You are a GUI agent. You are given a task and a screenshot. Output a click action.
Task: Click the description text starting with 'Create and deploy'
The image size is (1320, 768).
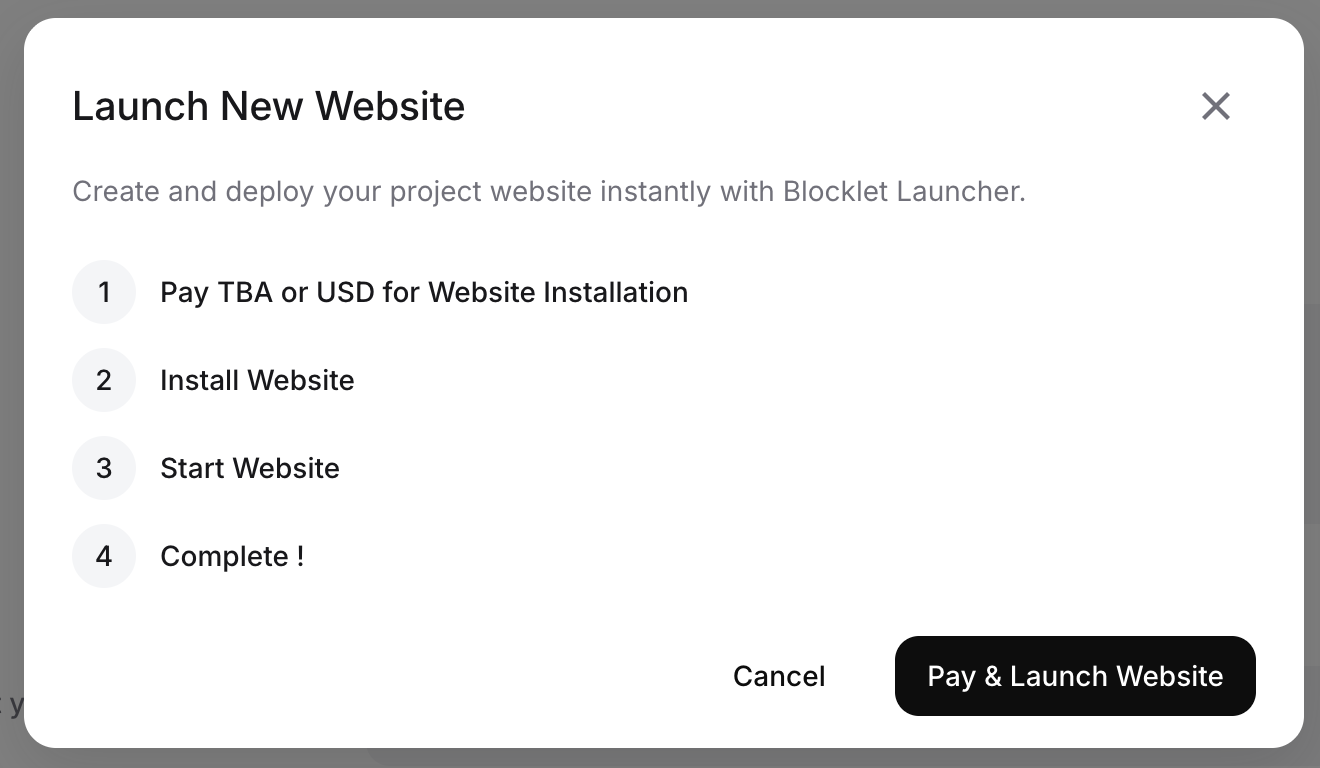click(548, 191)
